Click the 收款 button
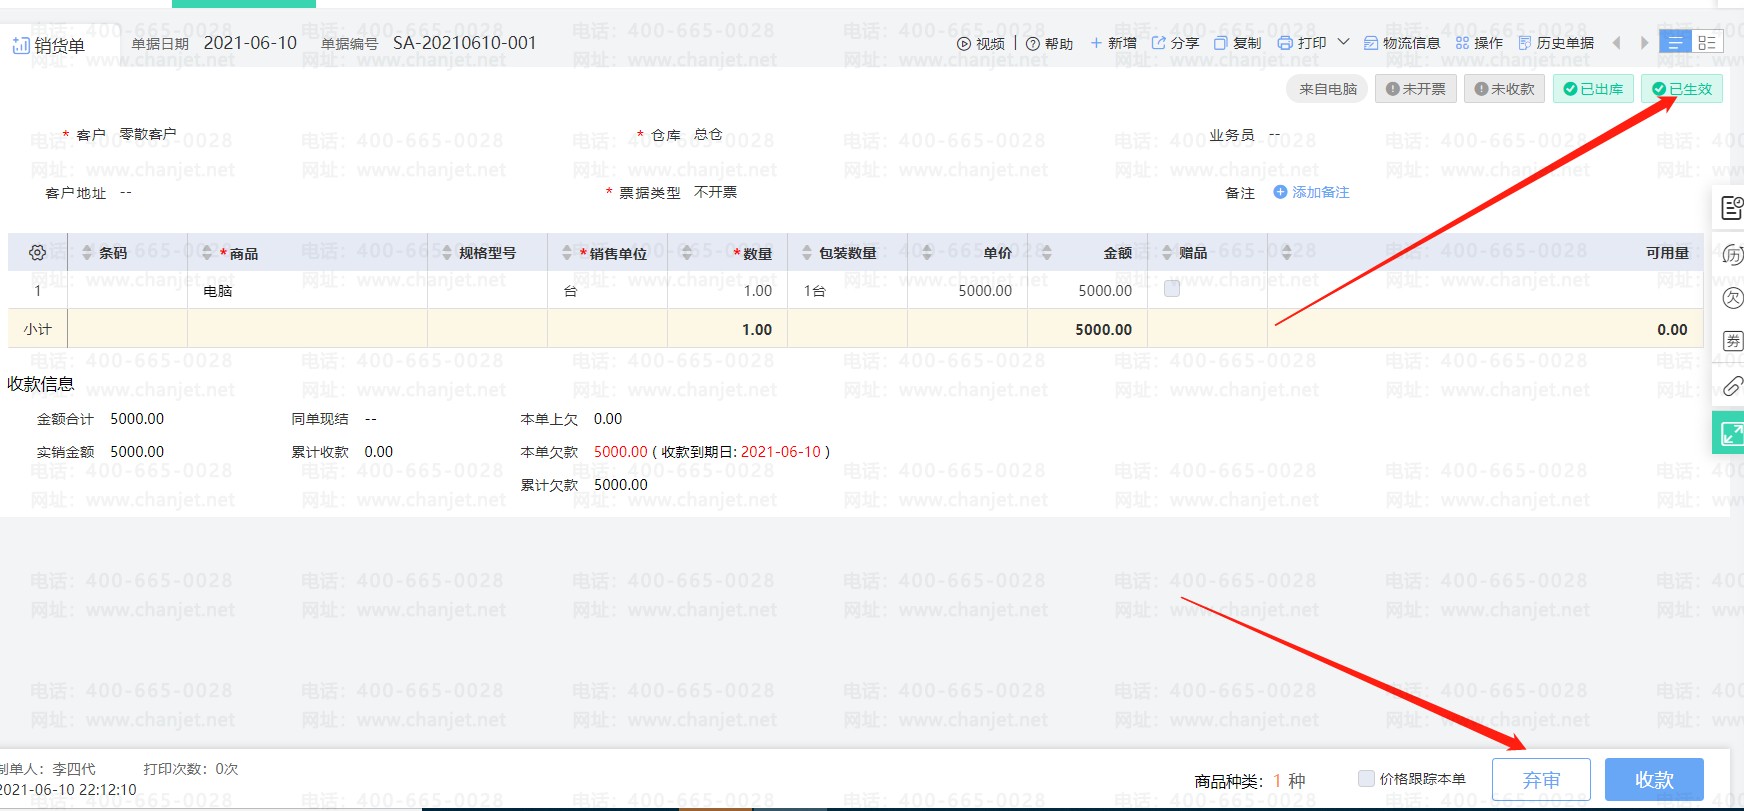Image resolution: width=1744 pixels, height=811 pixels. click(1654, 780)
